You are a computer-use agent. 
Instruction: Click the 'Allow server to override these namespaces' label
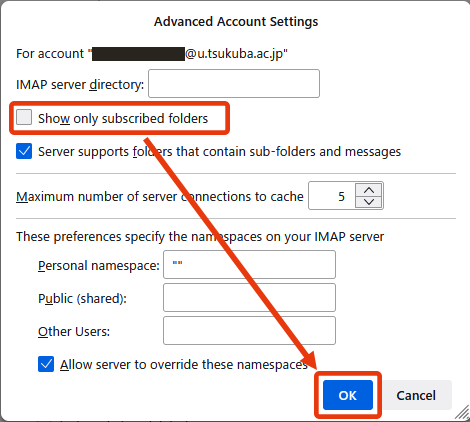tap(184, 364)
